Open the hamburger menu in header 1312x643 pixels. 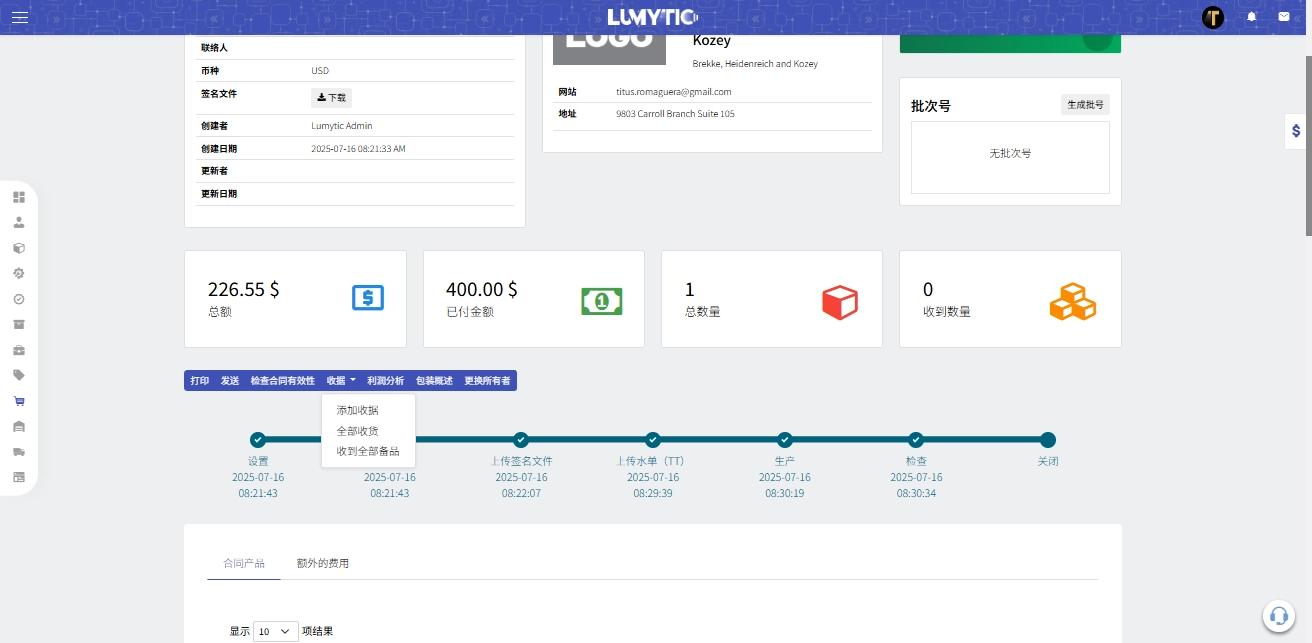[20, 17]
